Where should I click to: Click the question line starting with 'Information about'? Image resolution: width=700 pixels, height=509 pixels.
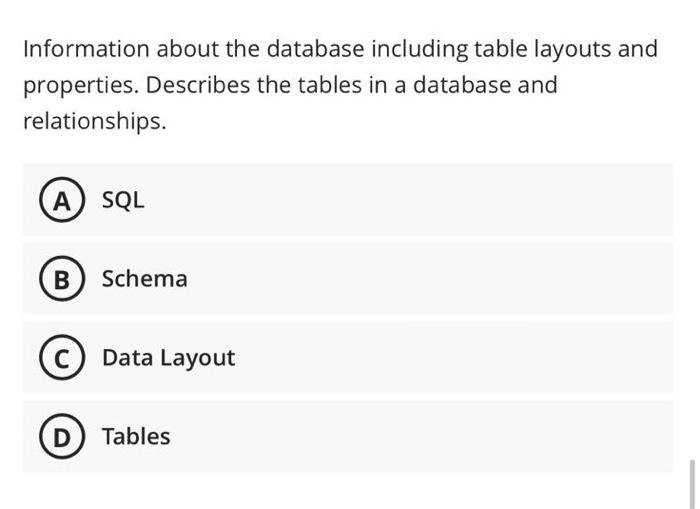(x=340, y=49)
